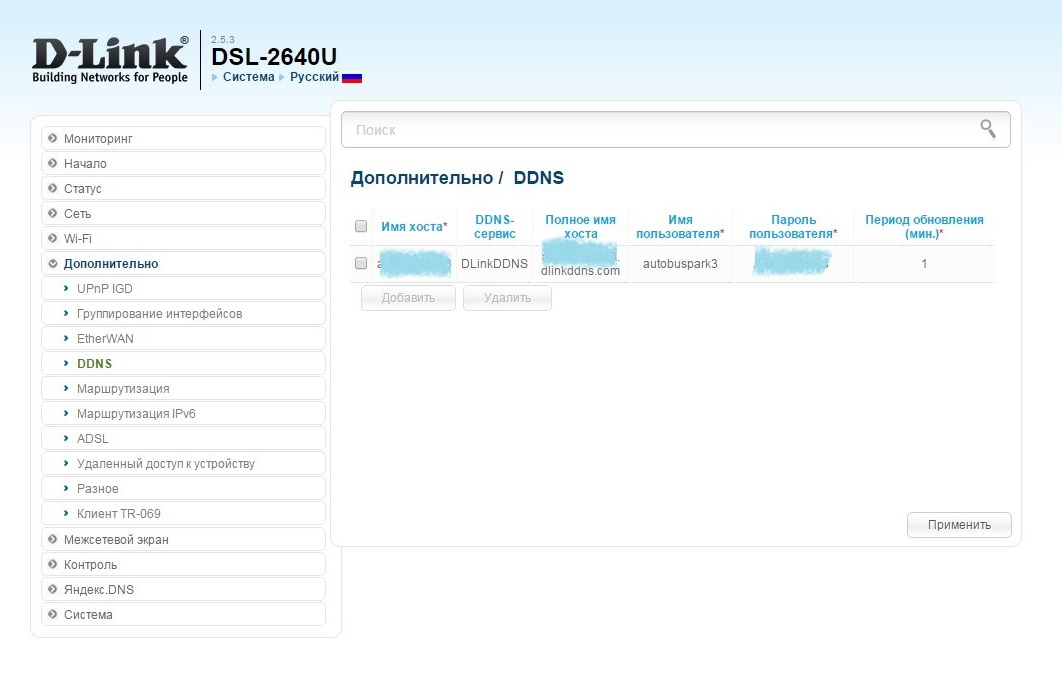Screen dimensions: 1062x692
Task: Open the Система dropdown in header
Action: tap(248, 77)
